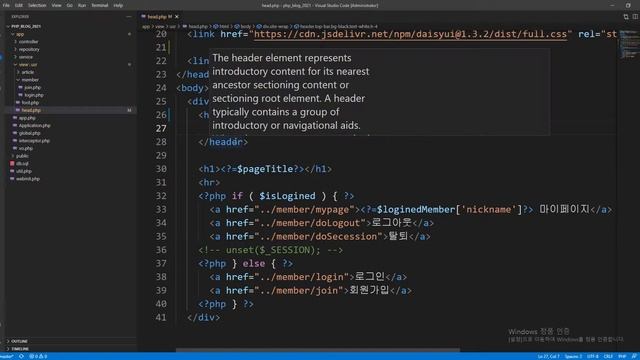Click the db.sql file icon
The width and height of the screenshot is (640, 360).
12,163
